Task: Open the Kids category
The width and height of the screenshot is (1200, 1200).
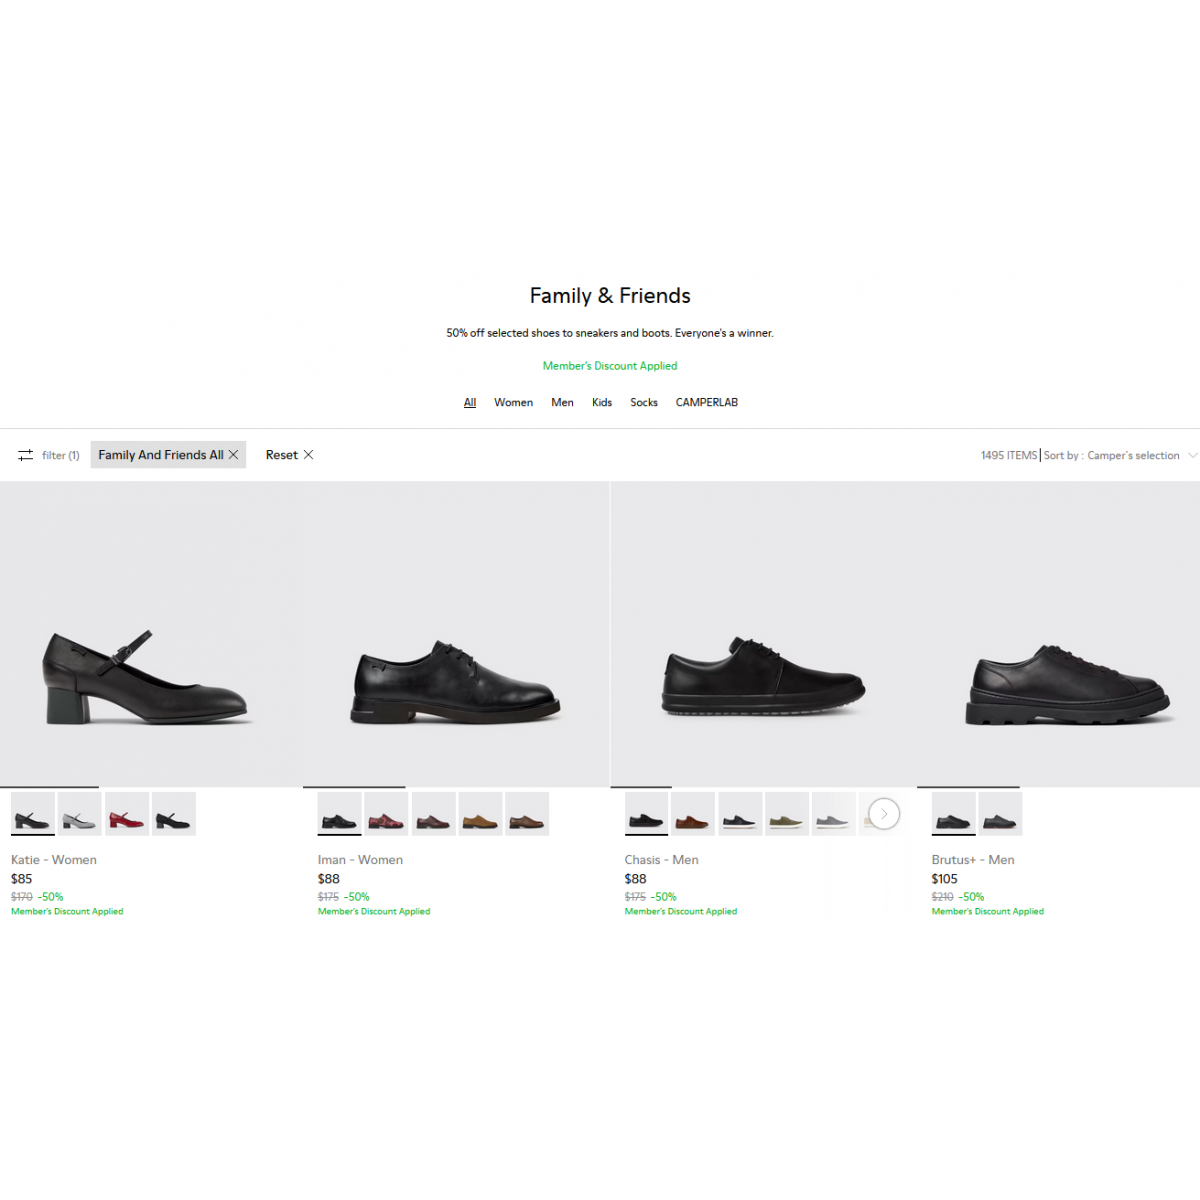Action: pos(601,403)
